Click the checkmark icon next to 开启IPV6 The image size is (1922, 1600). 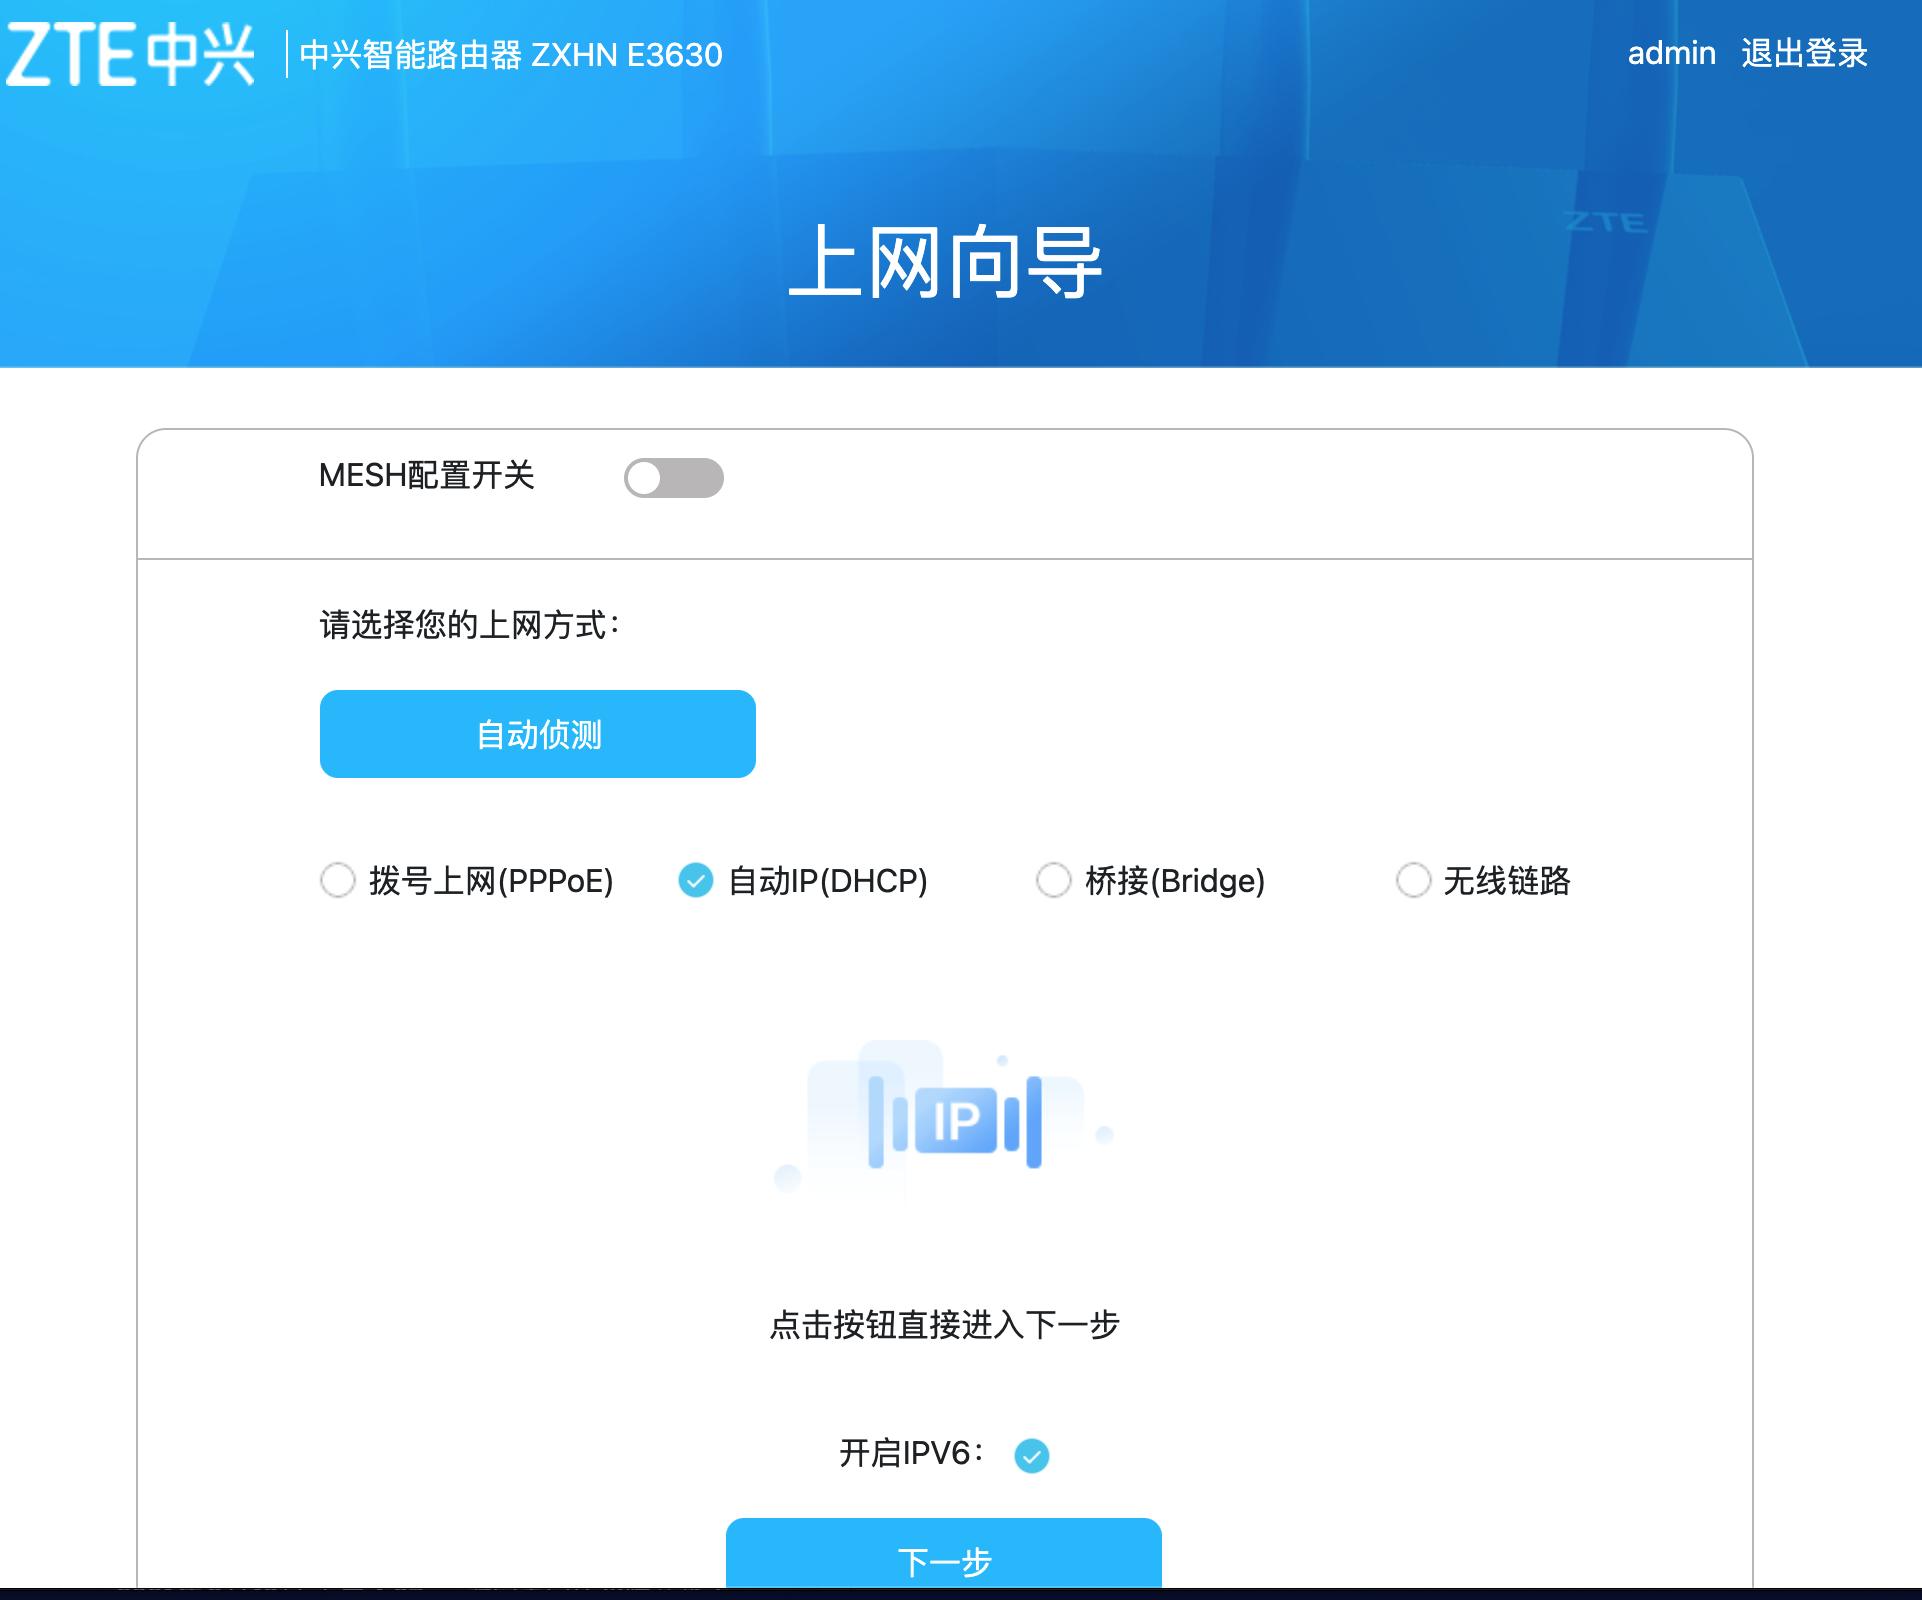[1034, 1456]
